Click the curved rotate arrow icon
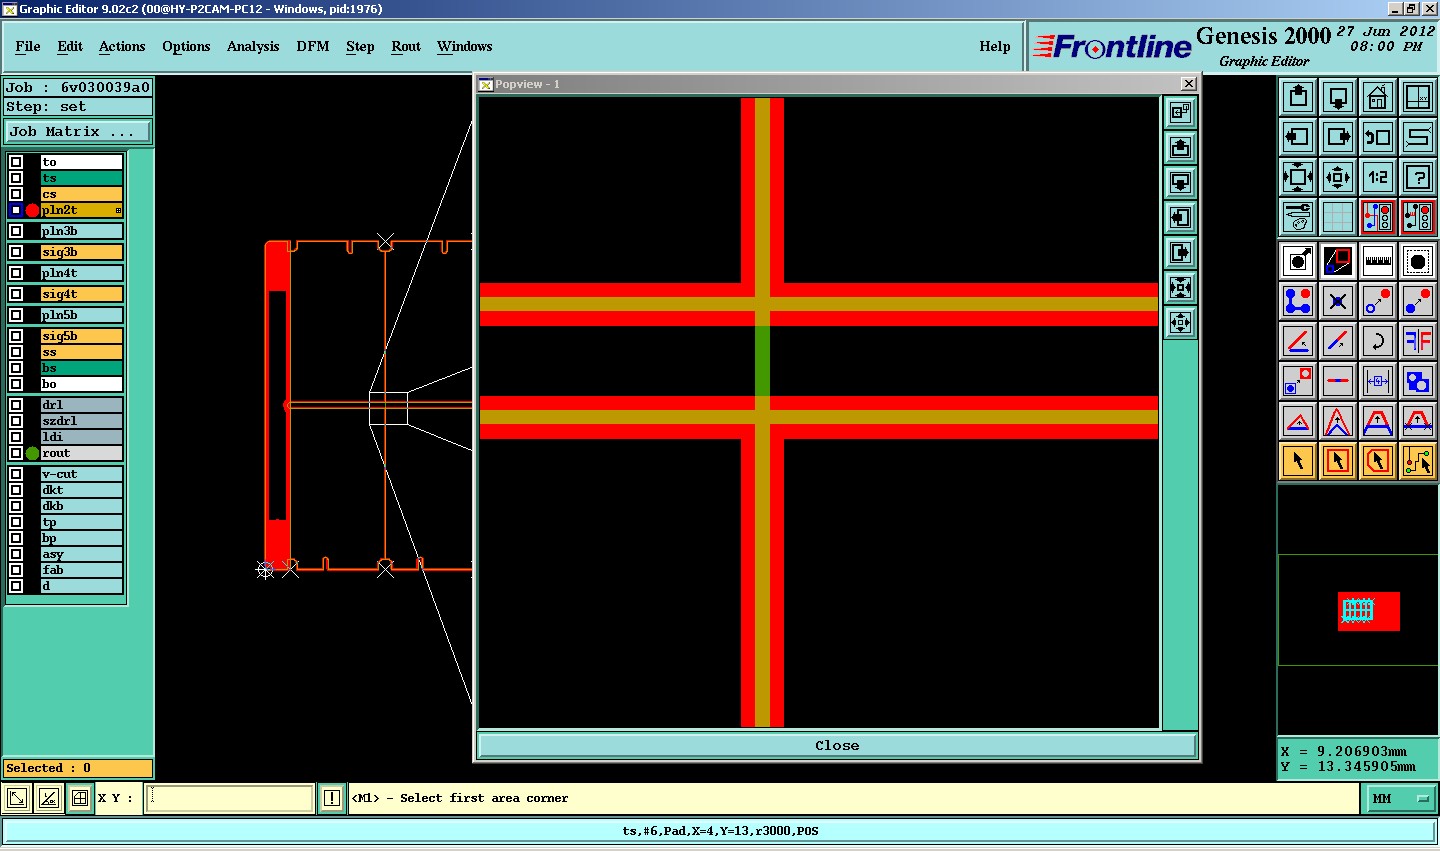Image resolution: width=1440 pixels, height=851 pixels. [x=1377, y=341]
